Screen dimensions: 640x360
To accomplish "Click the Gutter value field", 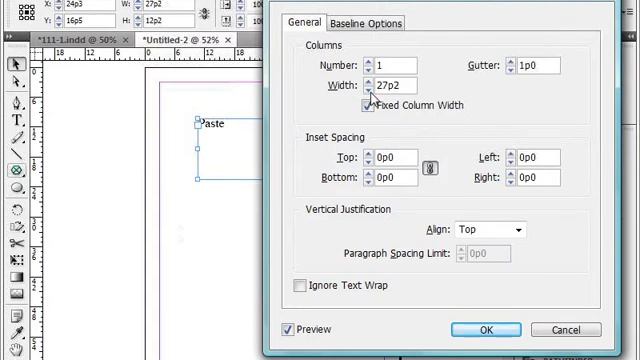I will coord(538,66).
